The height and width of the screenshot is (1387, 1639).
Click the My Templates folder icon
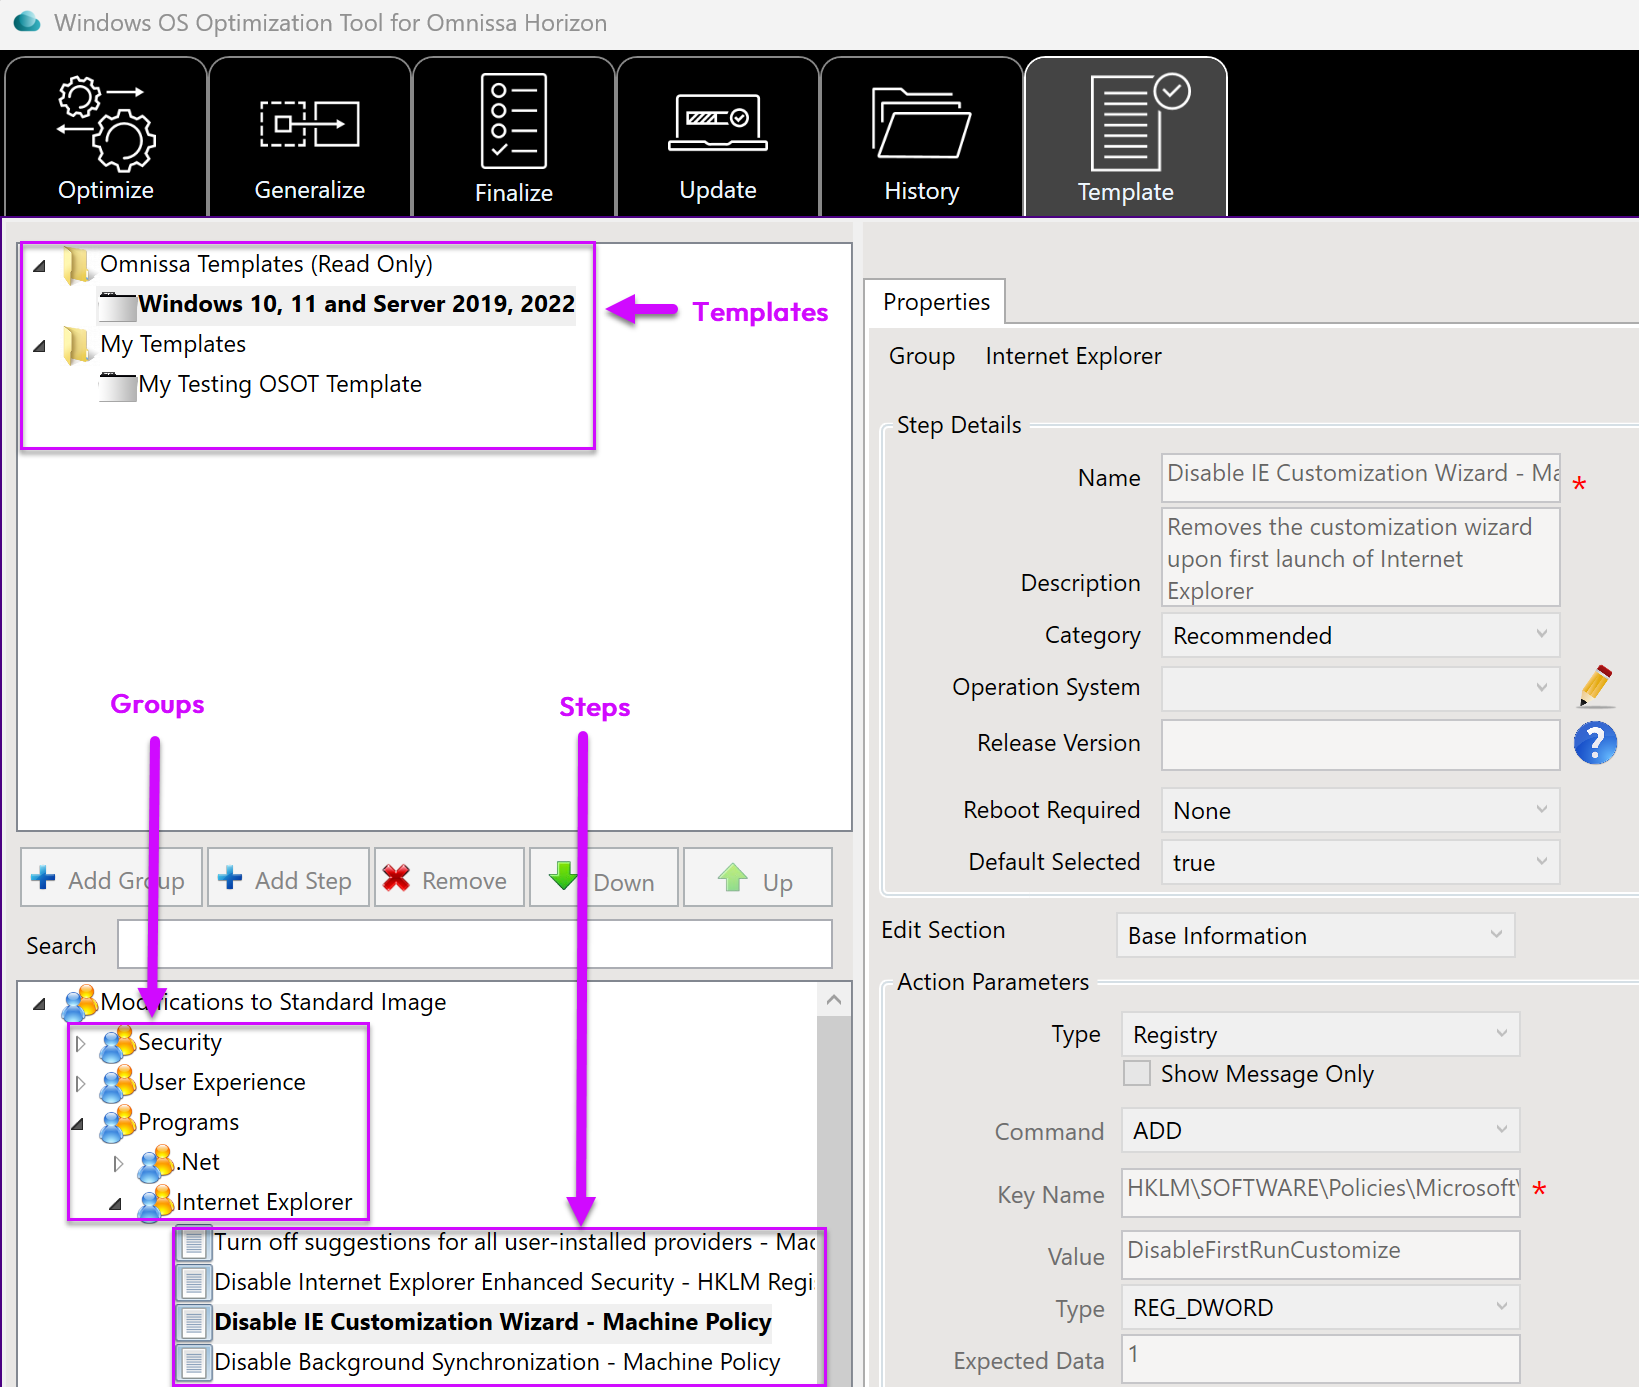[77, 345]
